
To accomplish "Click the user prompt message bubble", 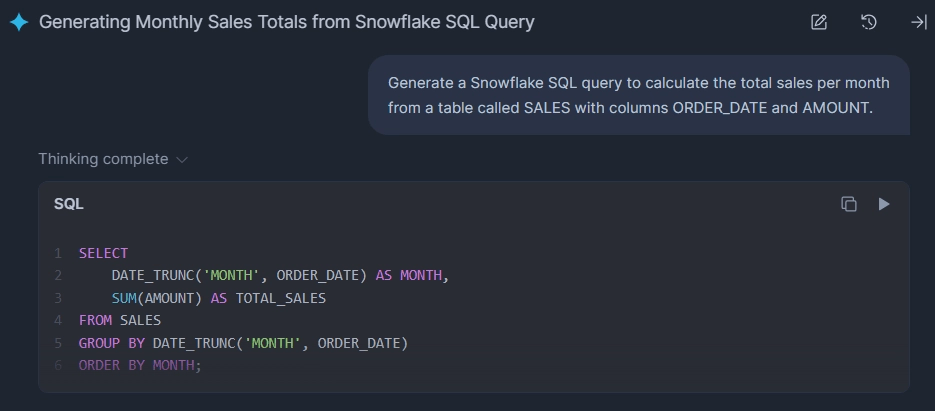I will coord(638,95).
